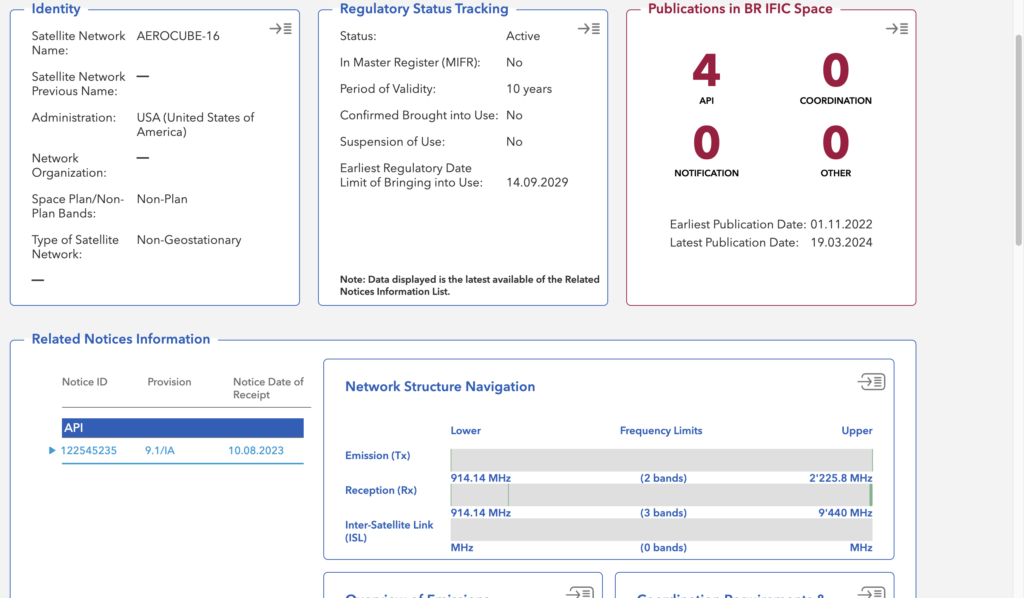This screenshot has height=598, width=1024.
Task: Click the Emission (Tx) frequency bar
Action: [662, 460]
